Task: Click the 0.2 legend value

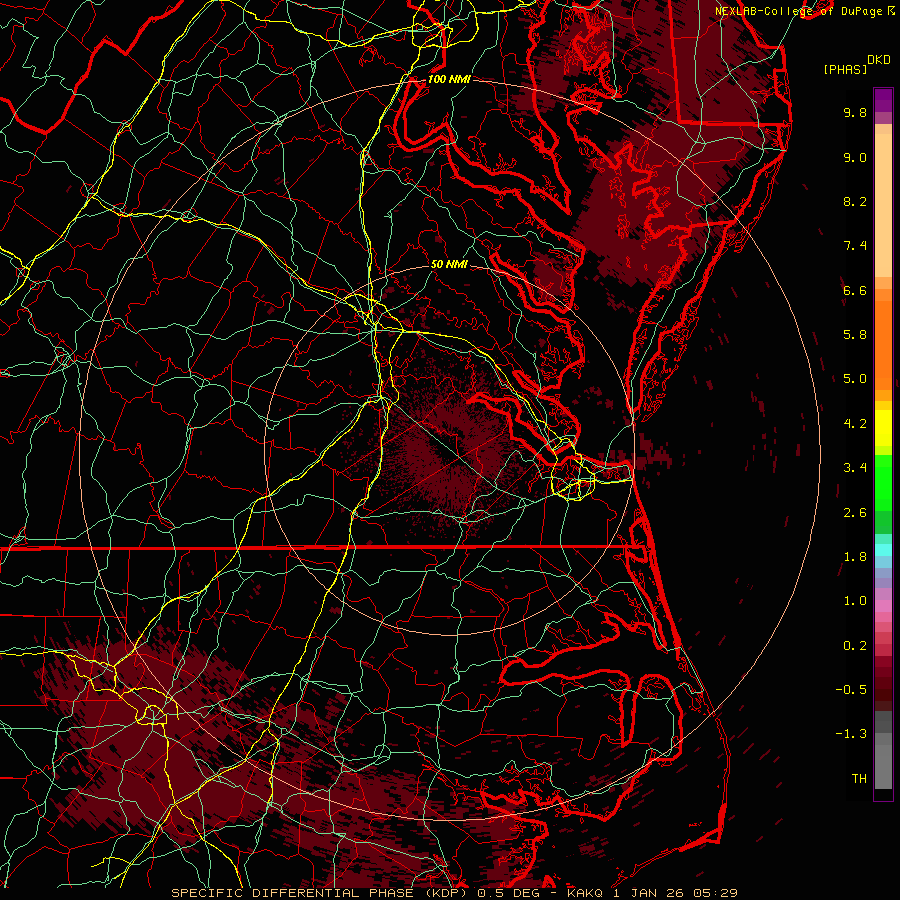Action: tap(855, 646)
